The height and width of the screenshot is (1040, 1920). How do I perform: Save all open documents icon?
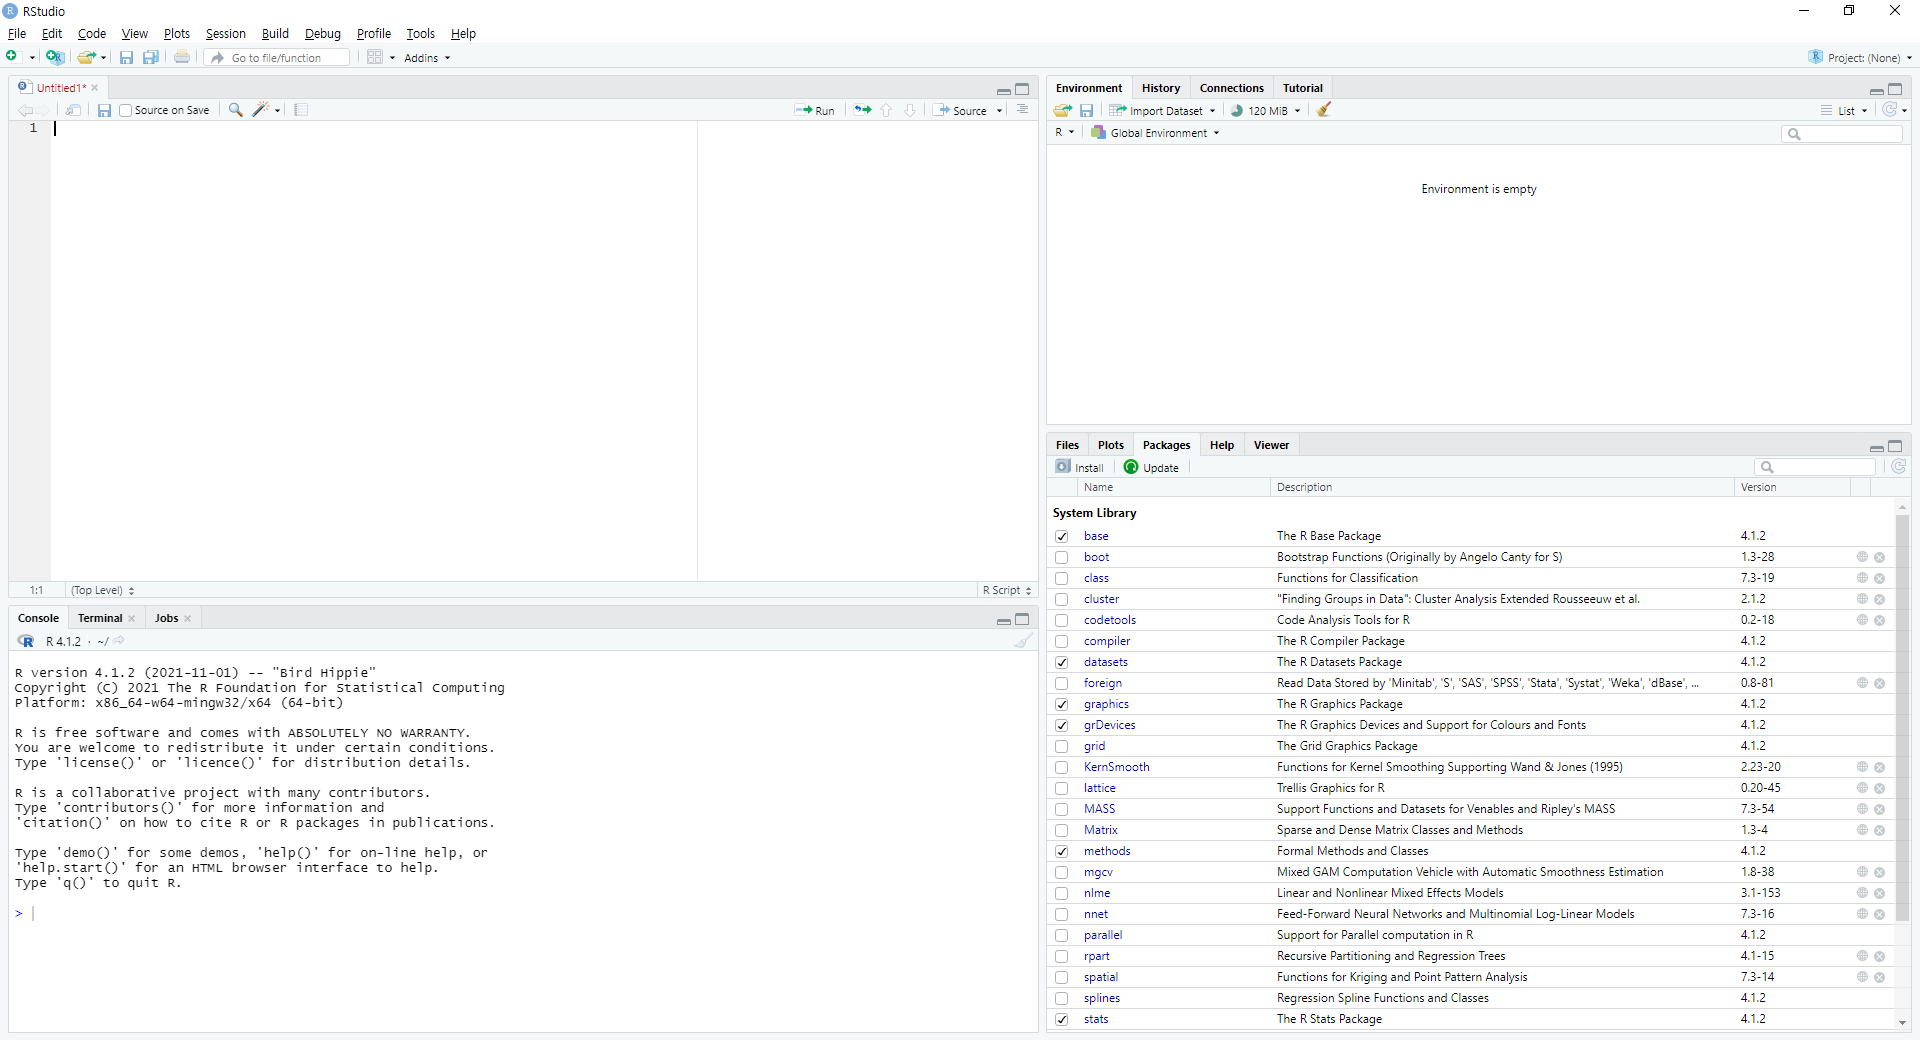click(x=150, y=57)
